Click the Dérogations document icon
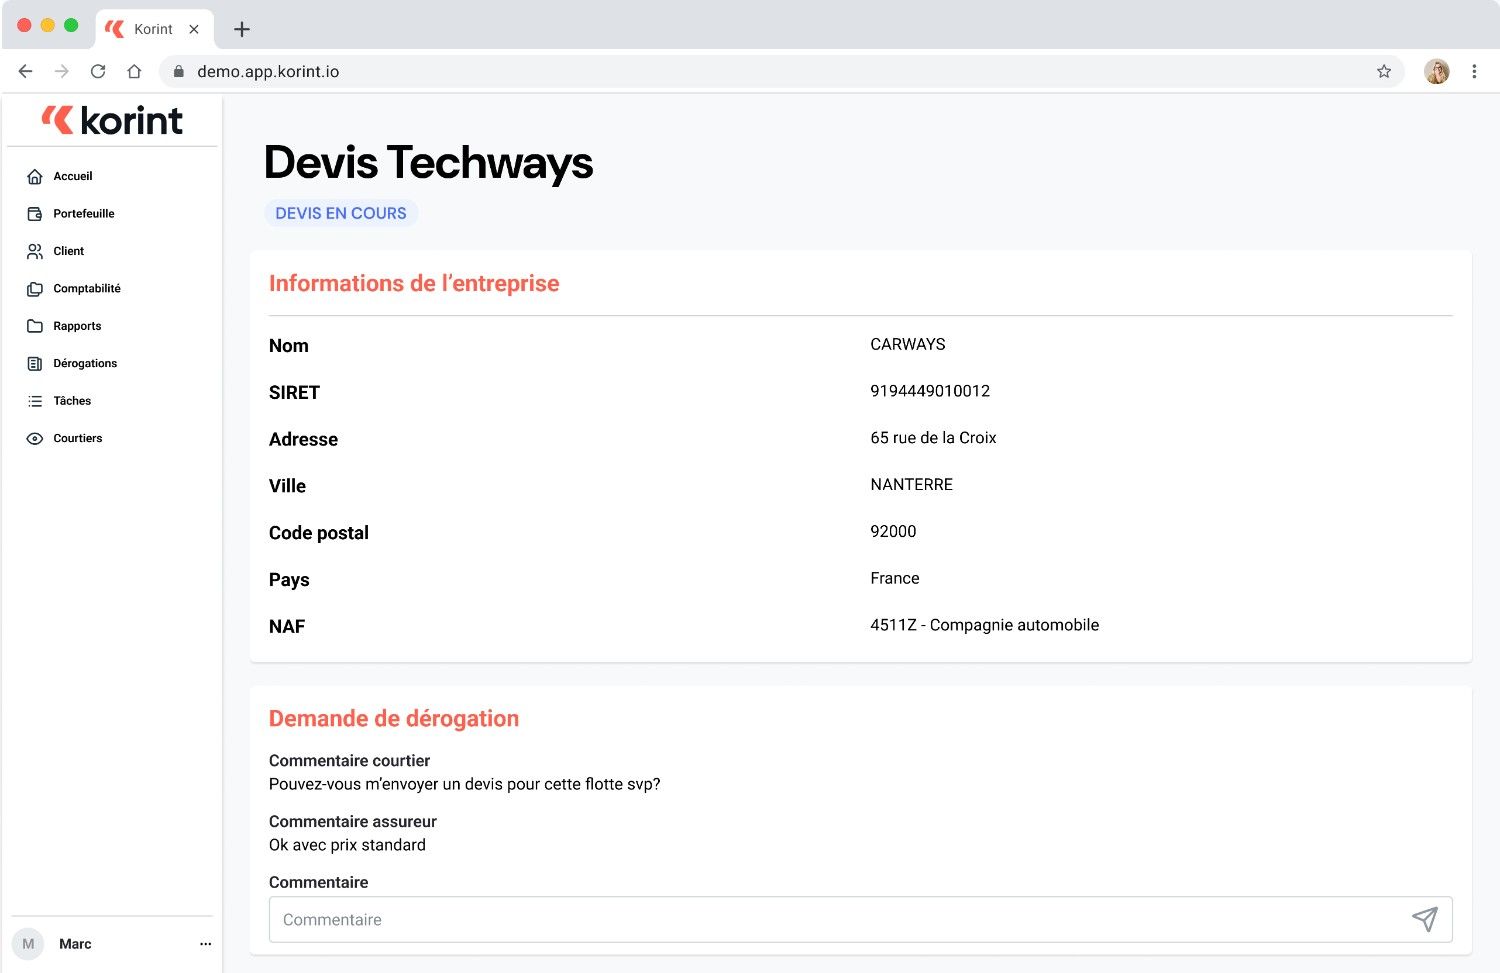 pos(35,364)
